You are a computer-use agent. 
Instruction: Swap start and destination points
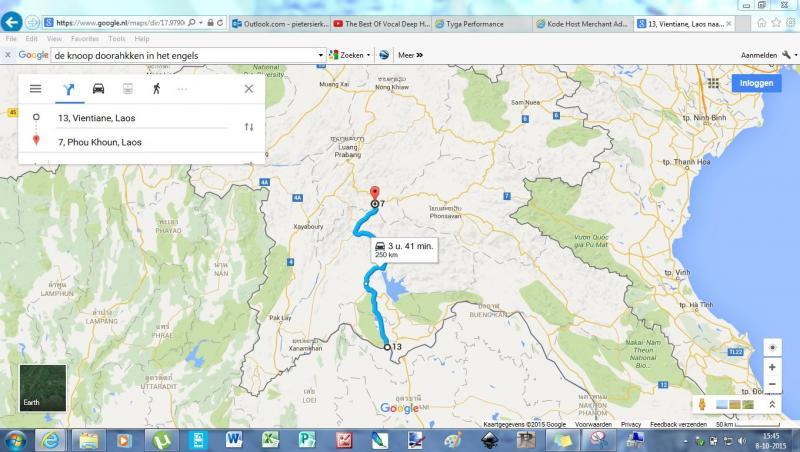[249, 127]
